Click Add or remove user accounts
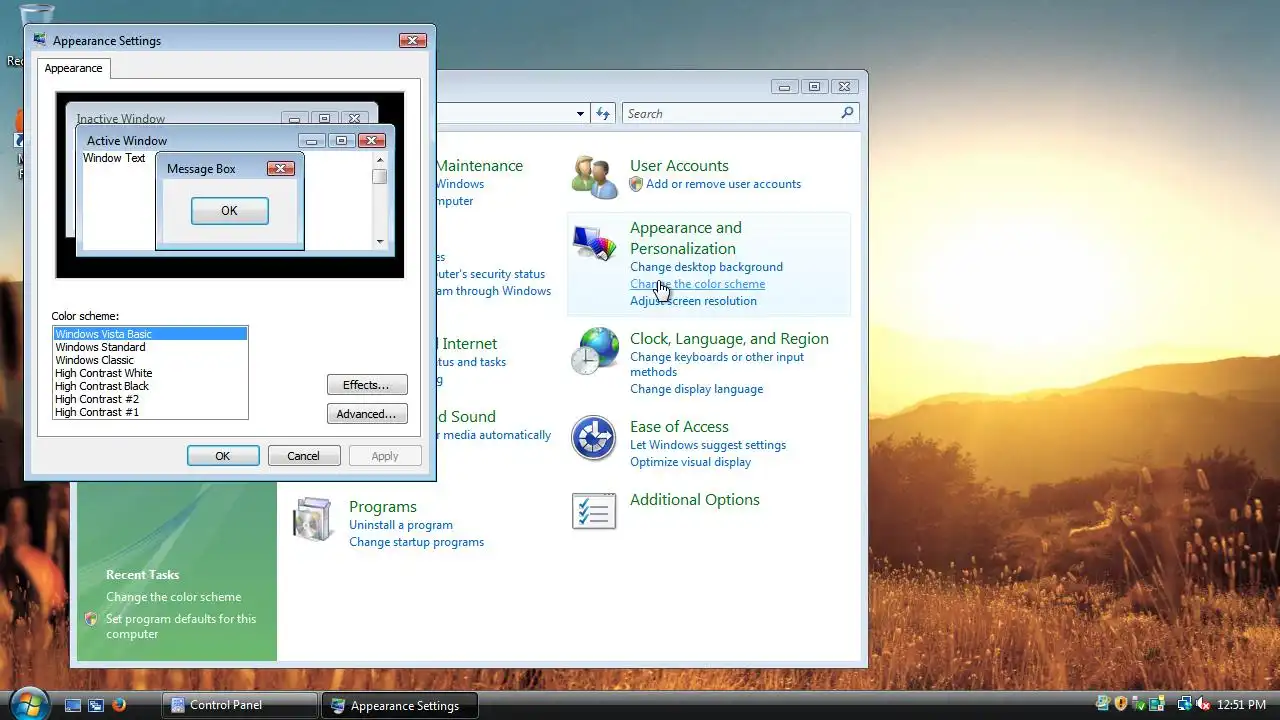1280x720 pixels. click(723, 184)
